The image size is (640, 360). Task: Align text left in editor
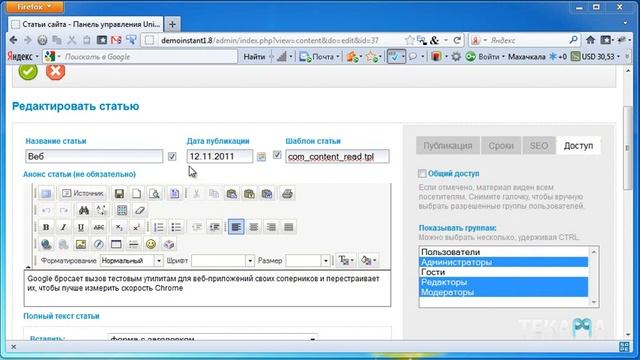click(x=236, y=227)
